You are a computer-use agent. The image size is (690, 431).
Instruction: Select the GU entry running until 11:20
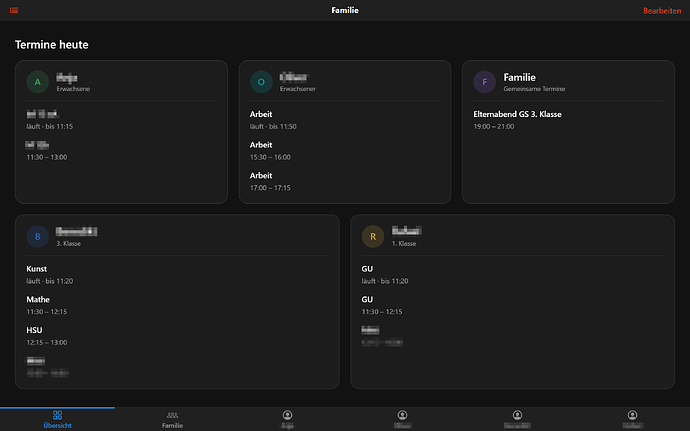tap(385, 275)
